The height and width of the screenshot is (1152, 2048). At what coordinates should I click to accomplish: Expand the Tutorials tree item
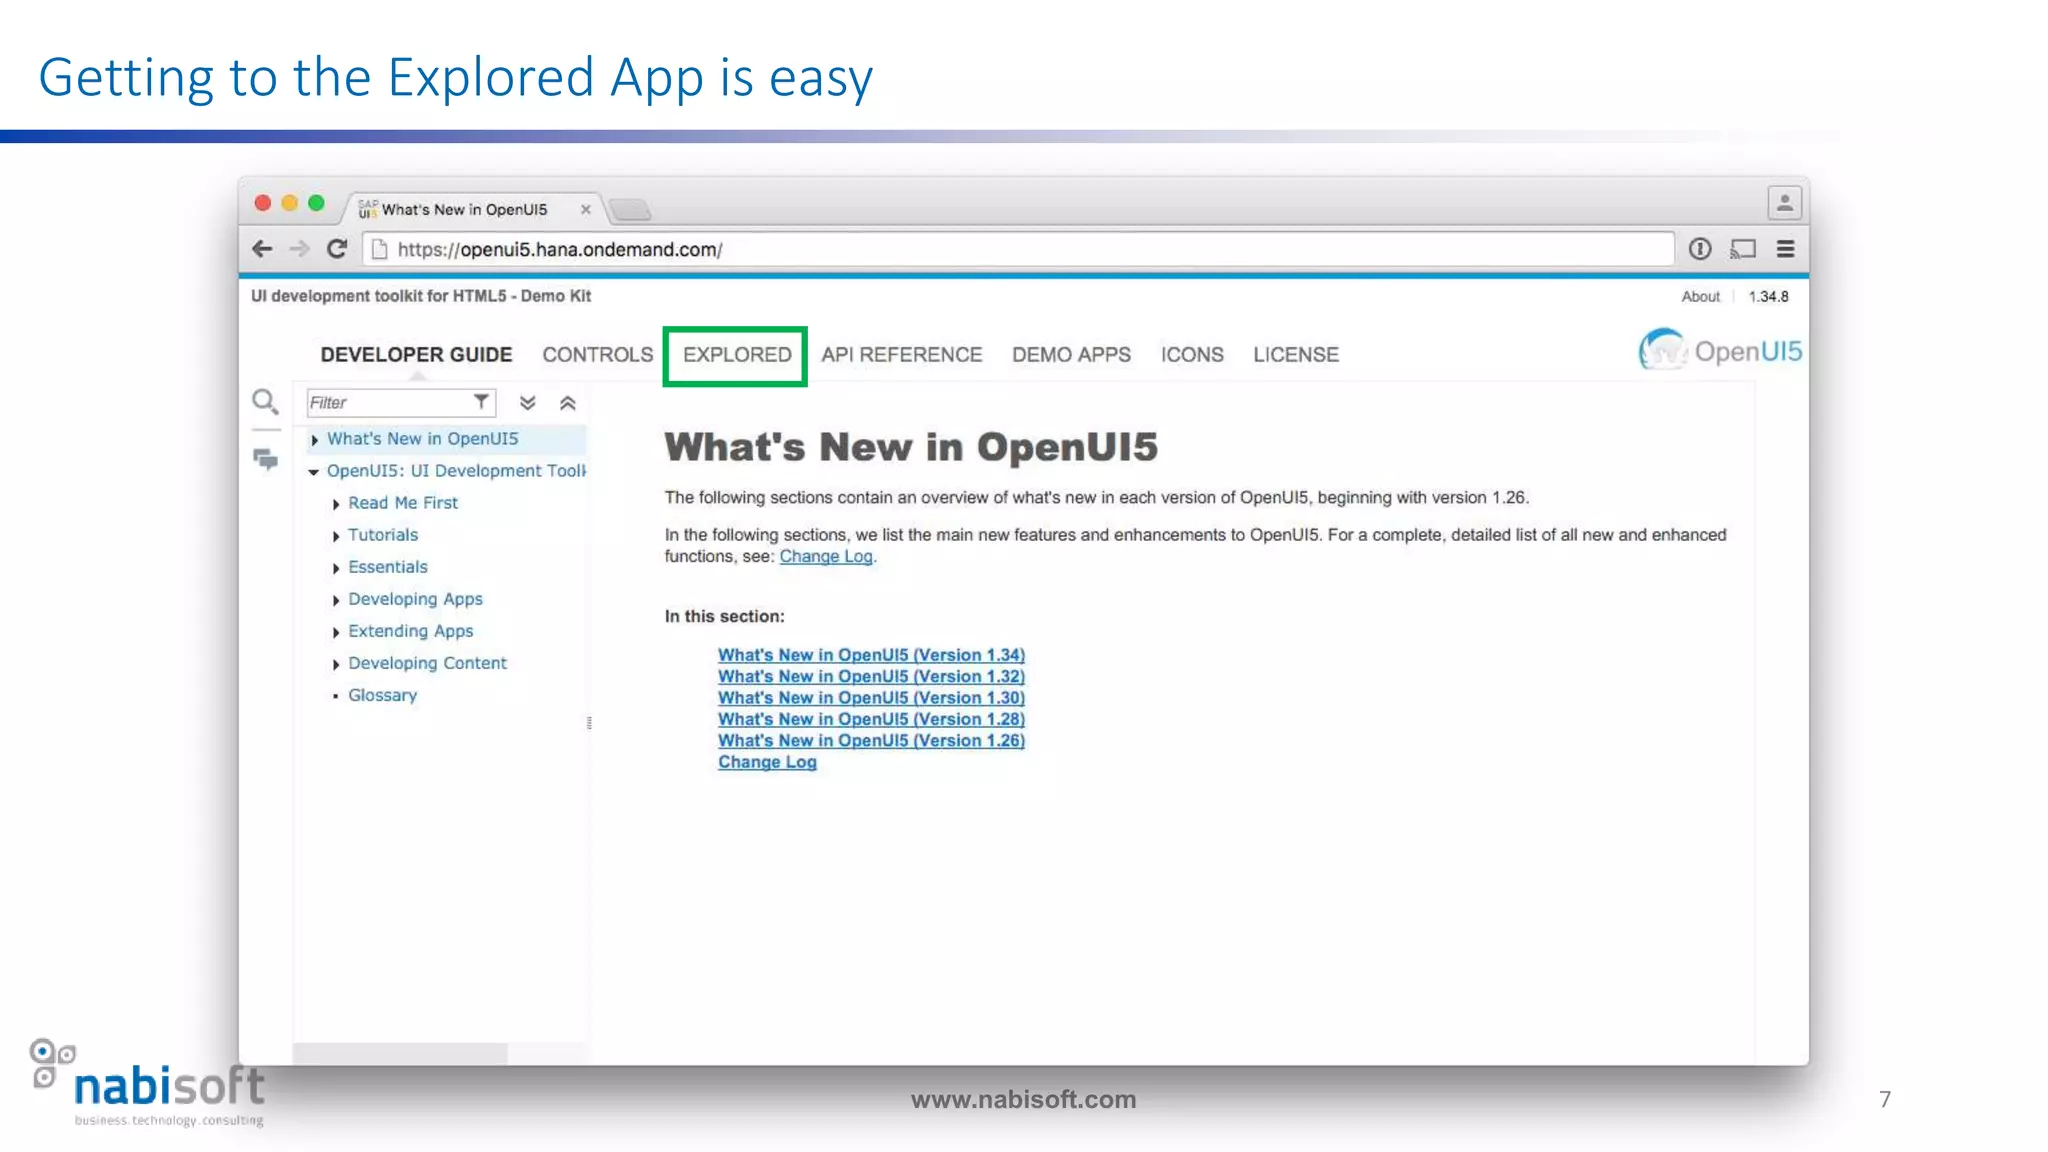tap(336, 536)
